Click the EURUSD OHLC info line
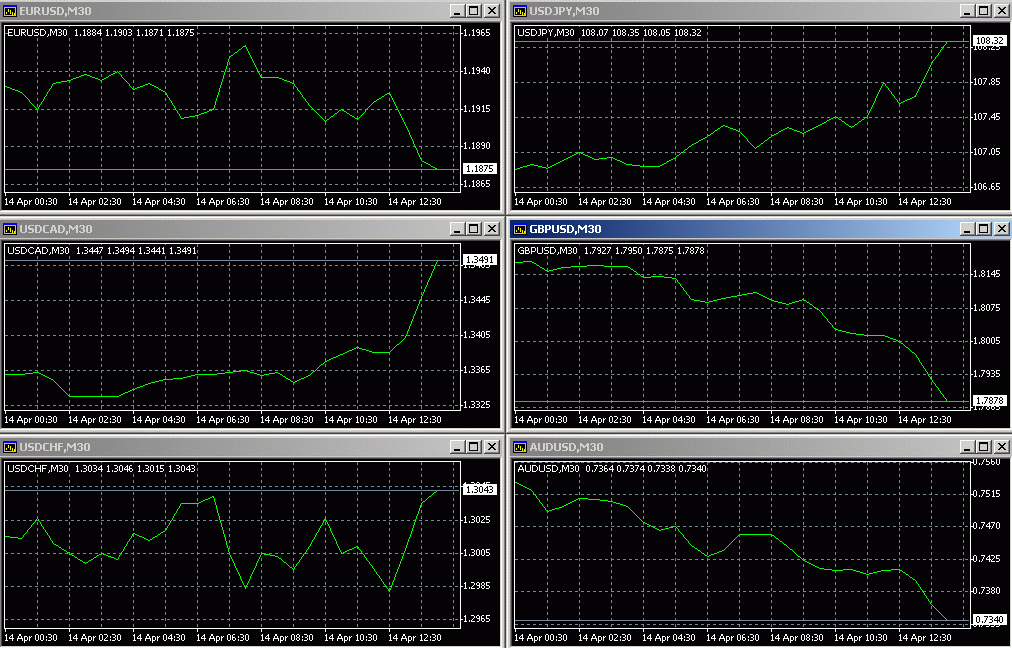The width and height of the screenshot is (1012, 648). pyautogui.click(x=100, y=32)
